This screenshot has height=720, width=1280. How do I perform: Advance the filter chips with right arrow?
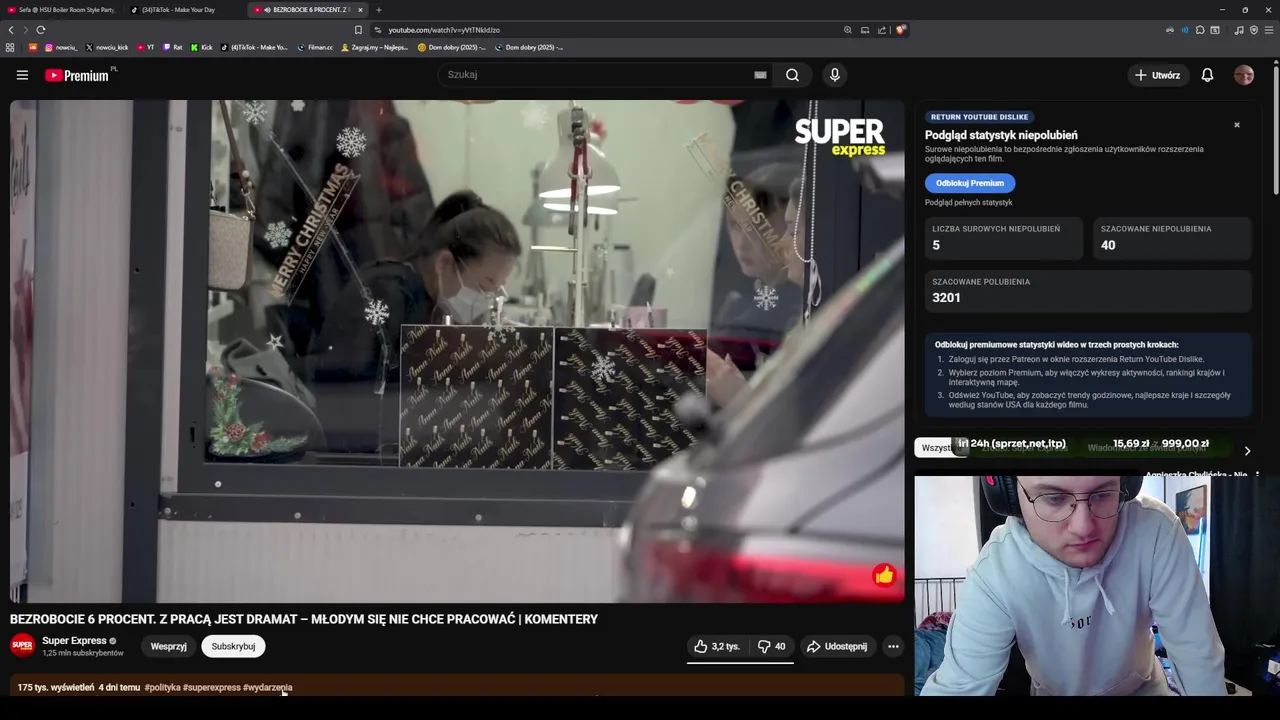pyautogui.click(x=1247, y=451)
